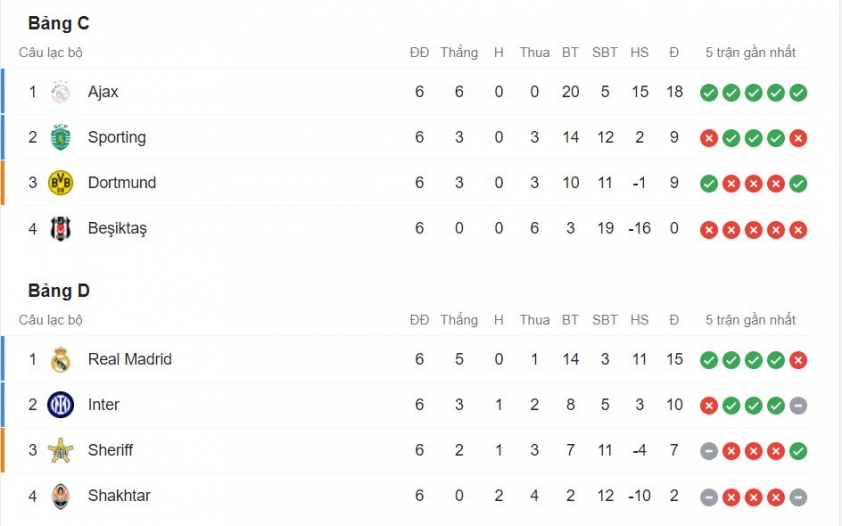Click the Ajax club crest
The height and width of the screenshot is (526, 842).
61,92
